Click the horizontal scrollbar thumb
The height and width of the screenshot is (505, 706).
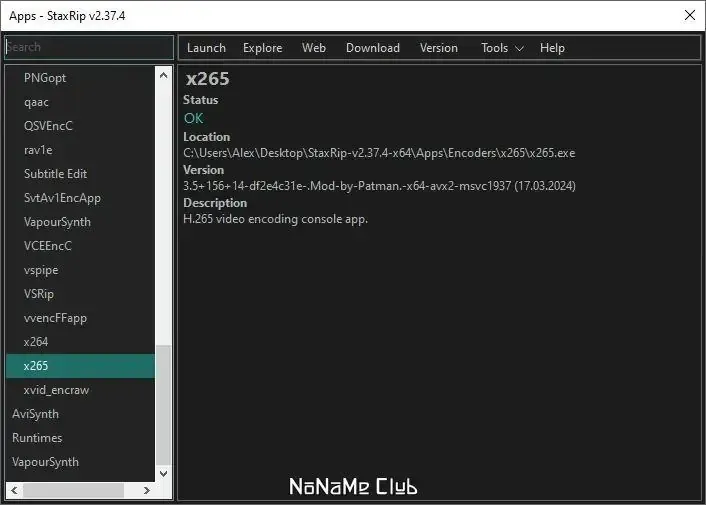pyautogui.click(x=73, y=490)
